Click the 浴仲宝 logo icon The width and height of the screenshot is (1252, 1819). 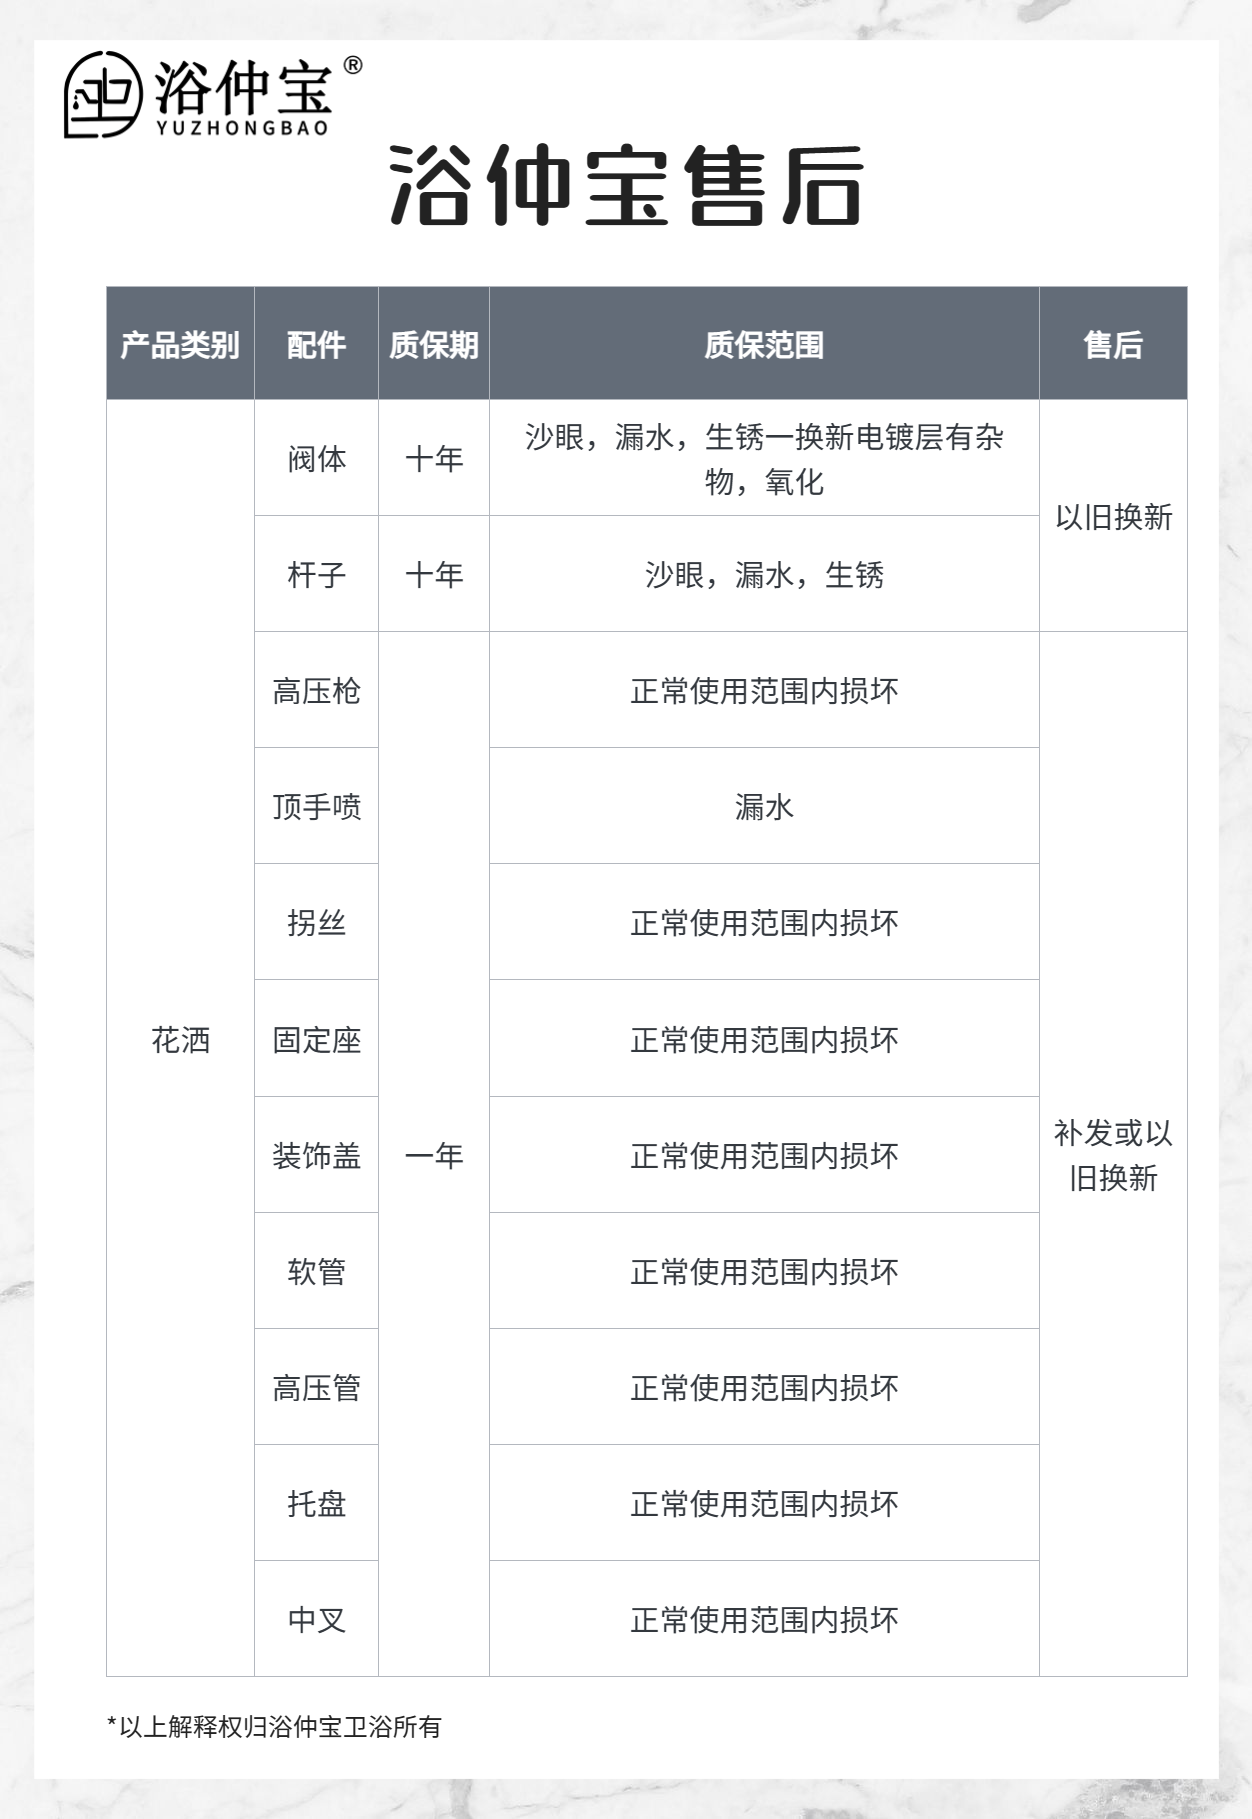103,94
